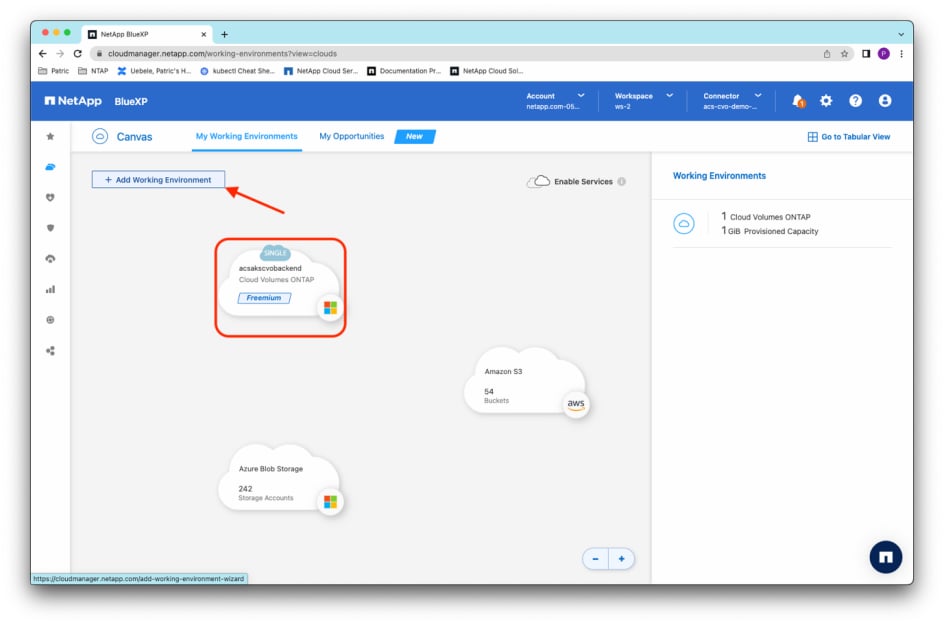Zoom in canvas with plus button
The height and width of the screenshot is (625, 944).
coord(621,559)
